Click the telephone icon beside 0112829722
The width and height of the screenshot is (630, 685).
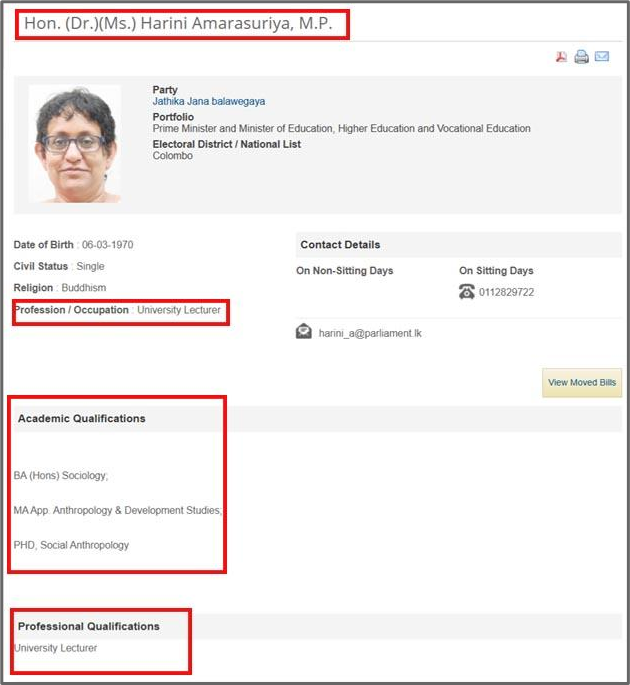(x=467, y=292)
